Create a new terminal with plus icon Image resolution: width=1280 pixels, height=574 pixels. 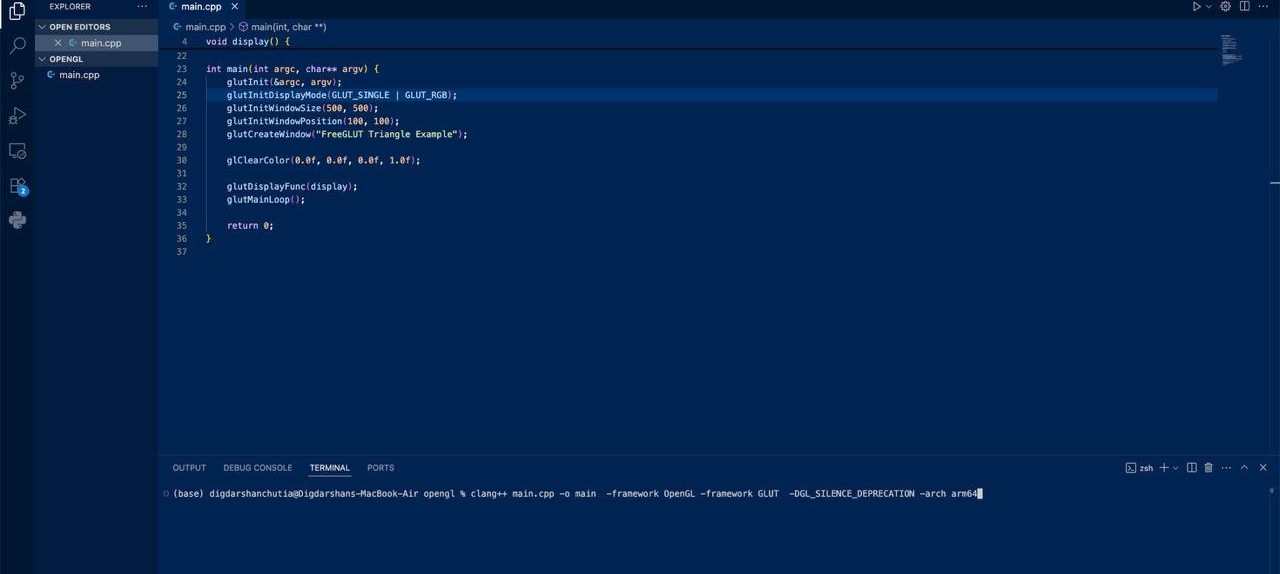1164,468
